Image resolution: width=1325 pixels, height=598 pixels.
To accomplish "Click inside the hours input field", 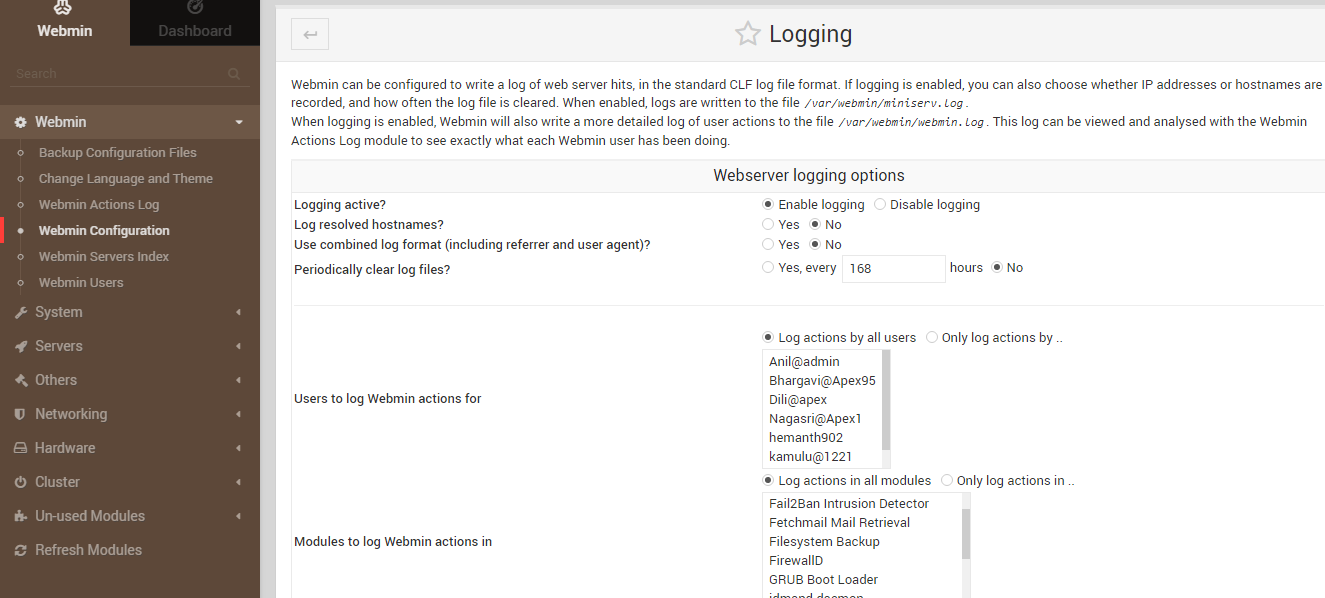I will [x=893, y=268].
